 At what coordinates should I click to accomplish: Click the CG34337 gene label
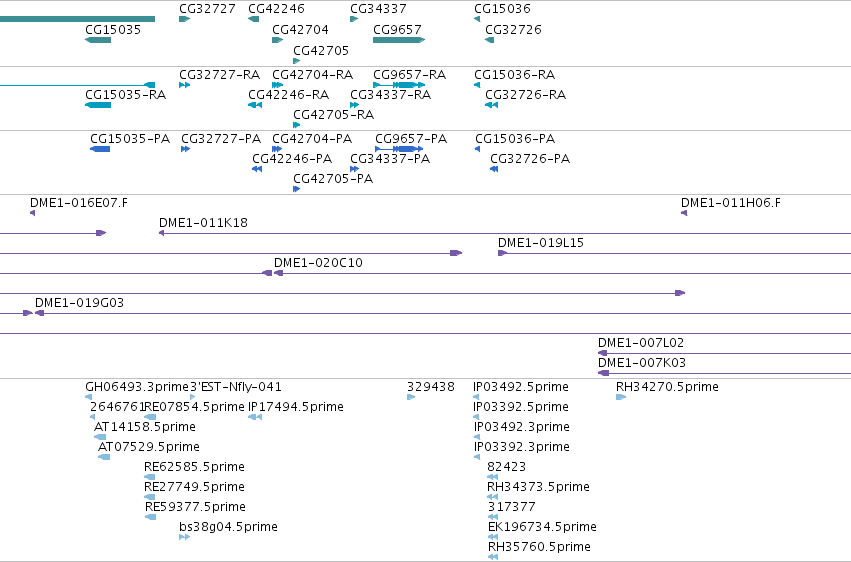coord(378,9)
